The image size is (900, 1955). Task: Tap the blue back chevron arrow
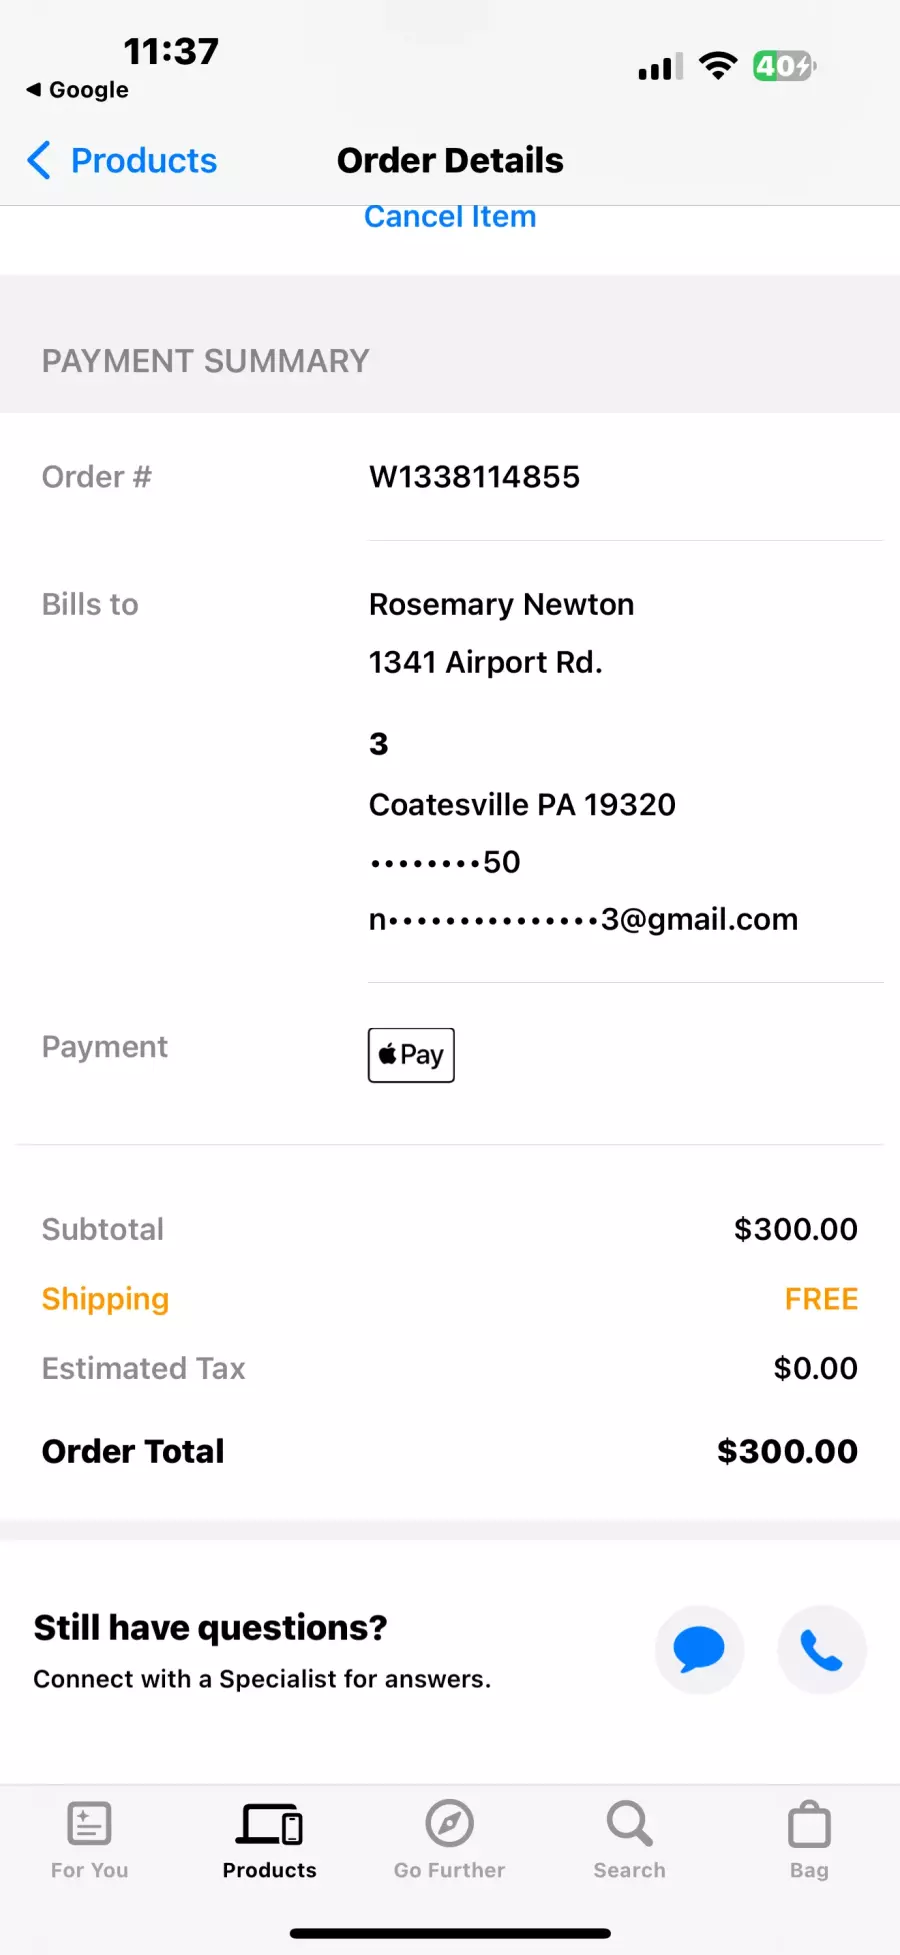click(39, 160)
